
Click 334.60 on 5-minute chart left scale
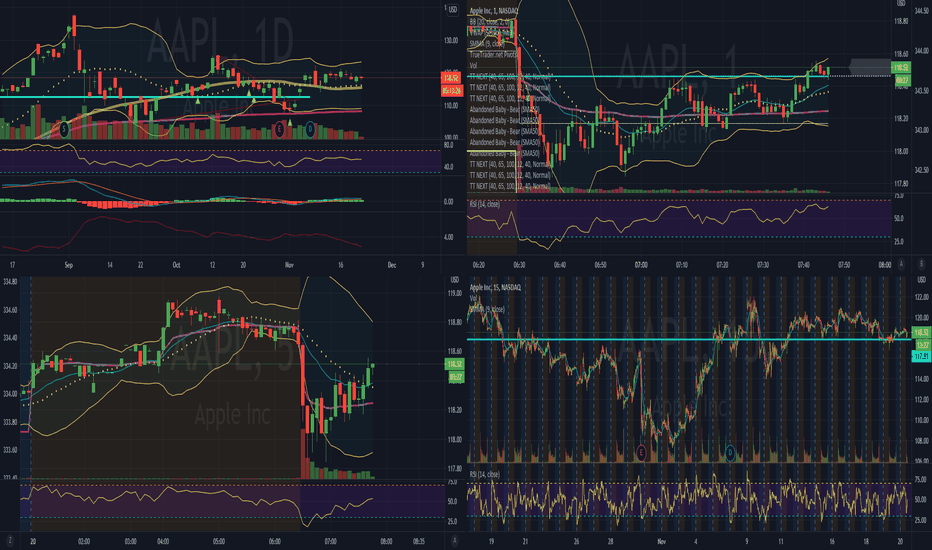click(10, 310)
